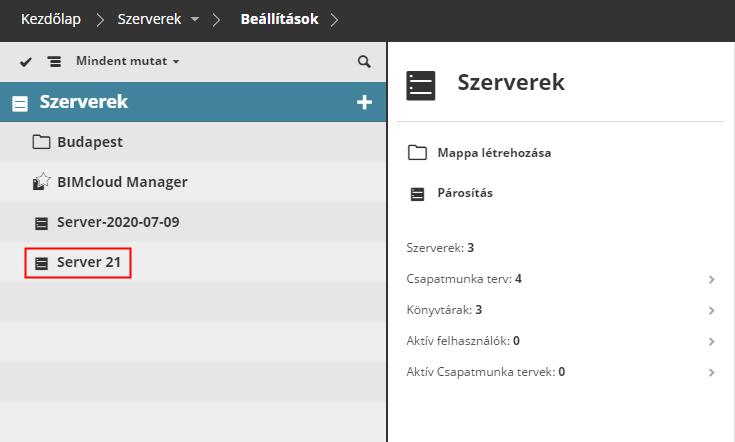Viewport: 735px width, 442px height.
Task: Expand Aktív felhasználók row chevron
Action: tap(711, 341)
